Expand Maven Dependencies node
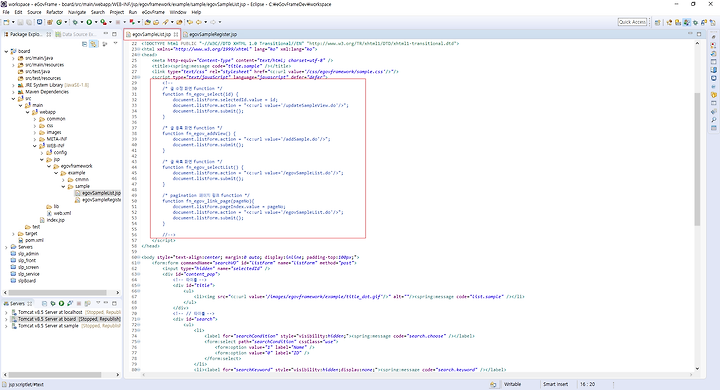Screen dimensions: 720x390 tap(13, 92)
